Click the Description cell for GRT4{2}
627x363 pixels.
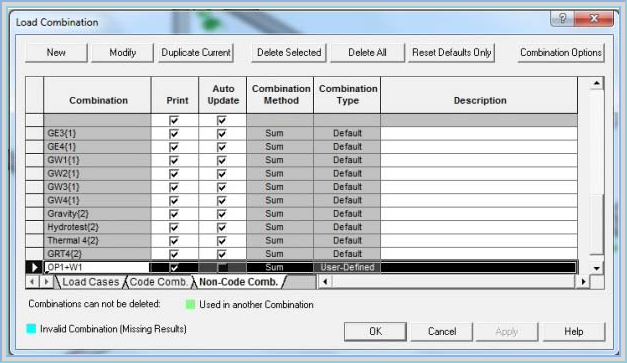pos(479,254)
